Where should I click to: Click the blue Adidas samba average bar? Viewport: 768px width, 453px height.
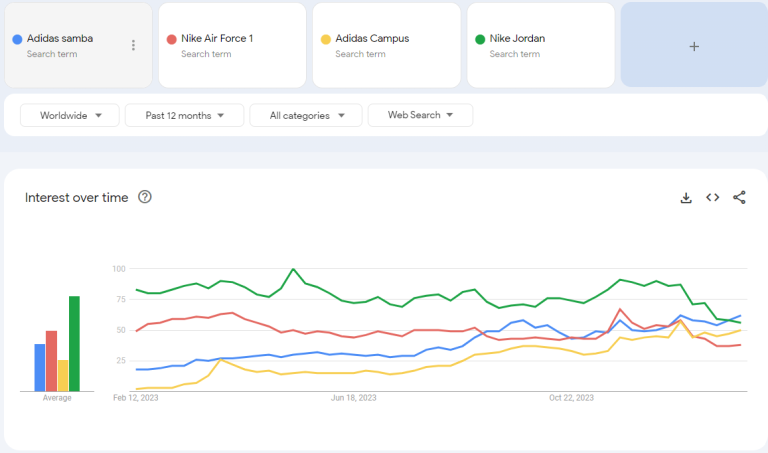(x=40, y=367)
